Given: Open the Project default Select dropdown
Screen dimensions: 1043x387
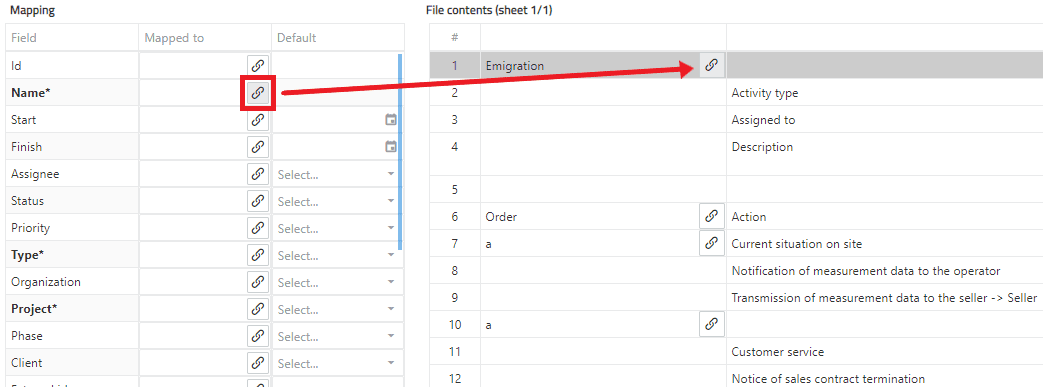Looking at the screenshot, I should click(x=337, y=310).
